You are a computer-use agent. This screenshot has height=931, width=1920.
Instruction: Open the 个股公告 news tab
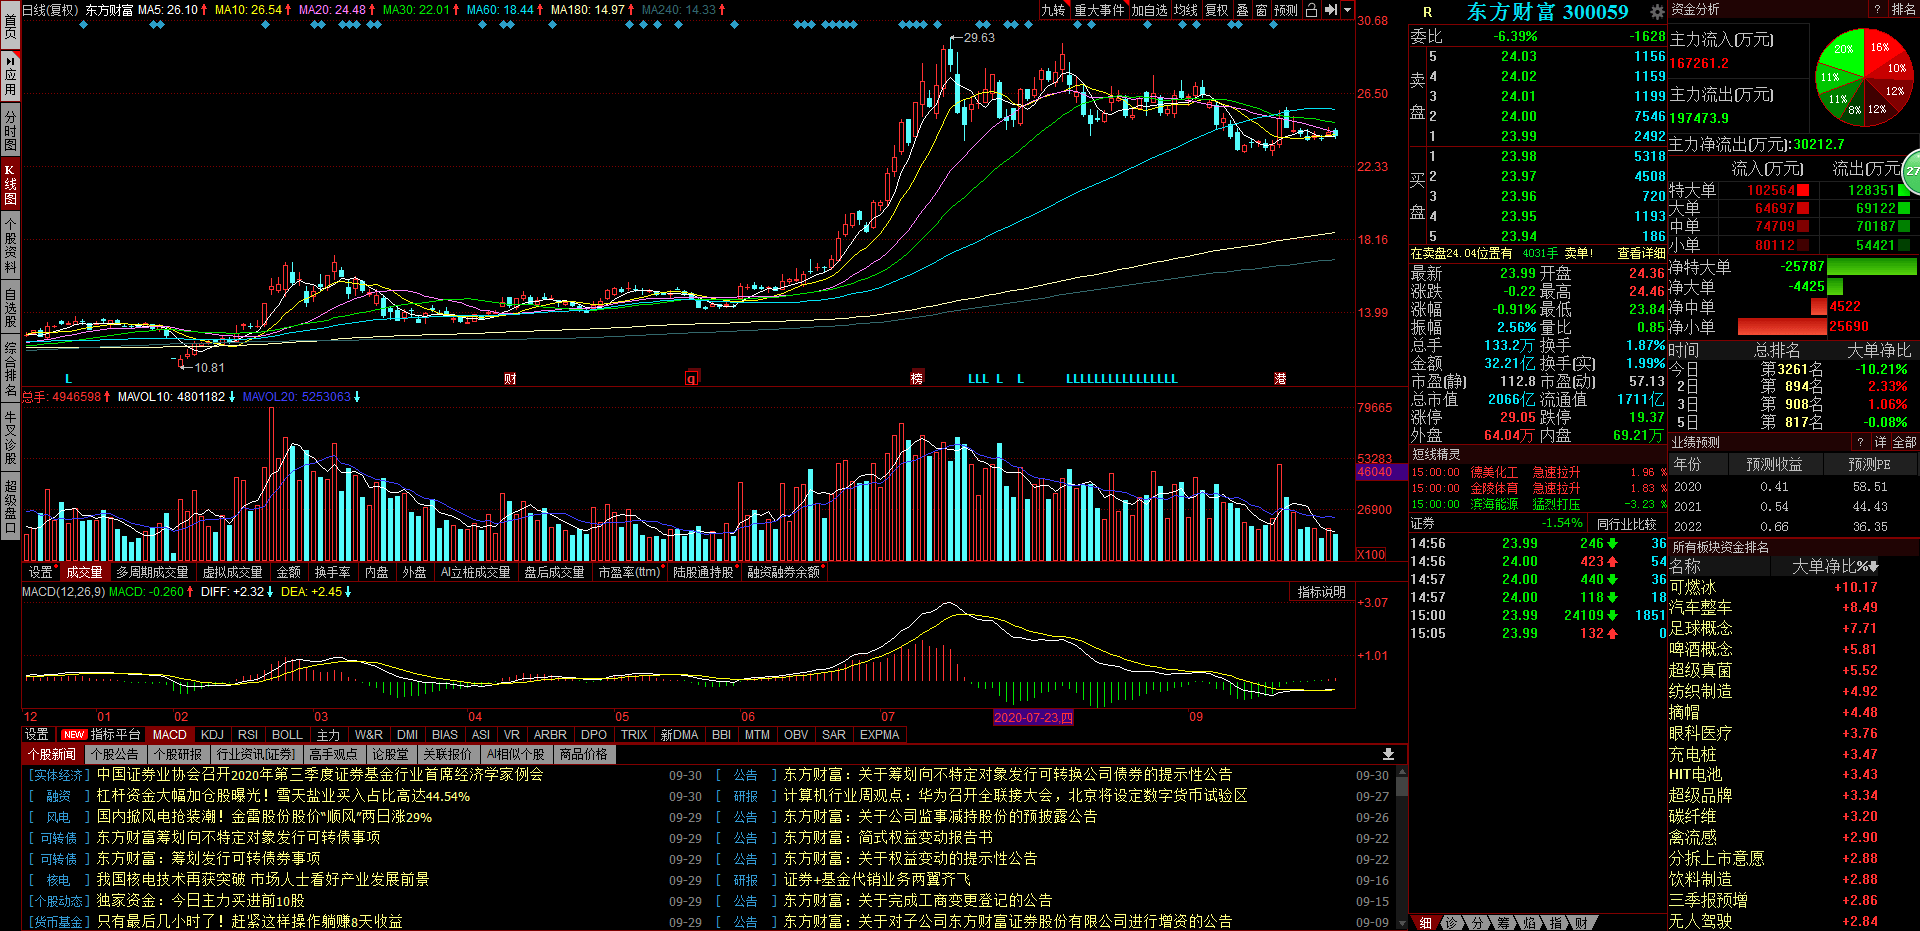point(114,755)
